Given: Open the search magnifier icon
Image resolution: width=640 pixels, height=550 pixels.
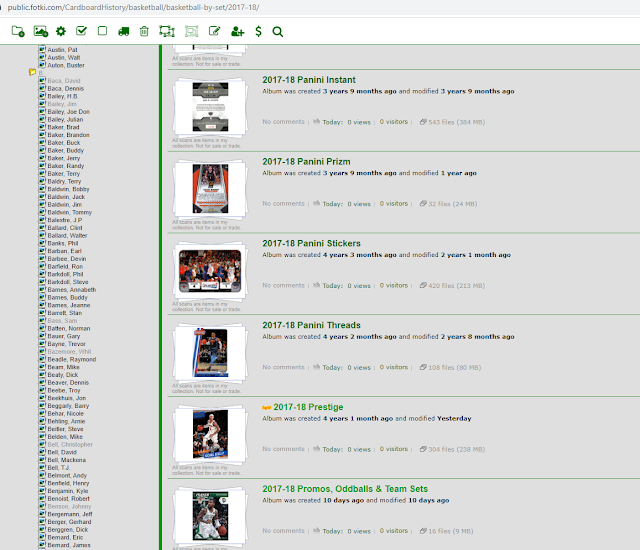Looking at the screenshot, I should coord(278,31).
